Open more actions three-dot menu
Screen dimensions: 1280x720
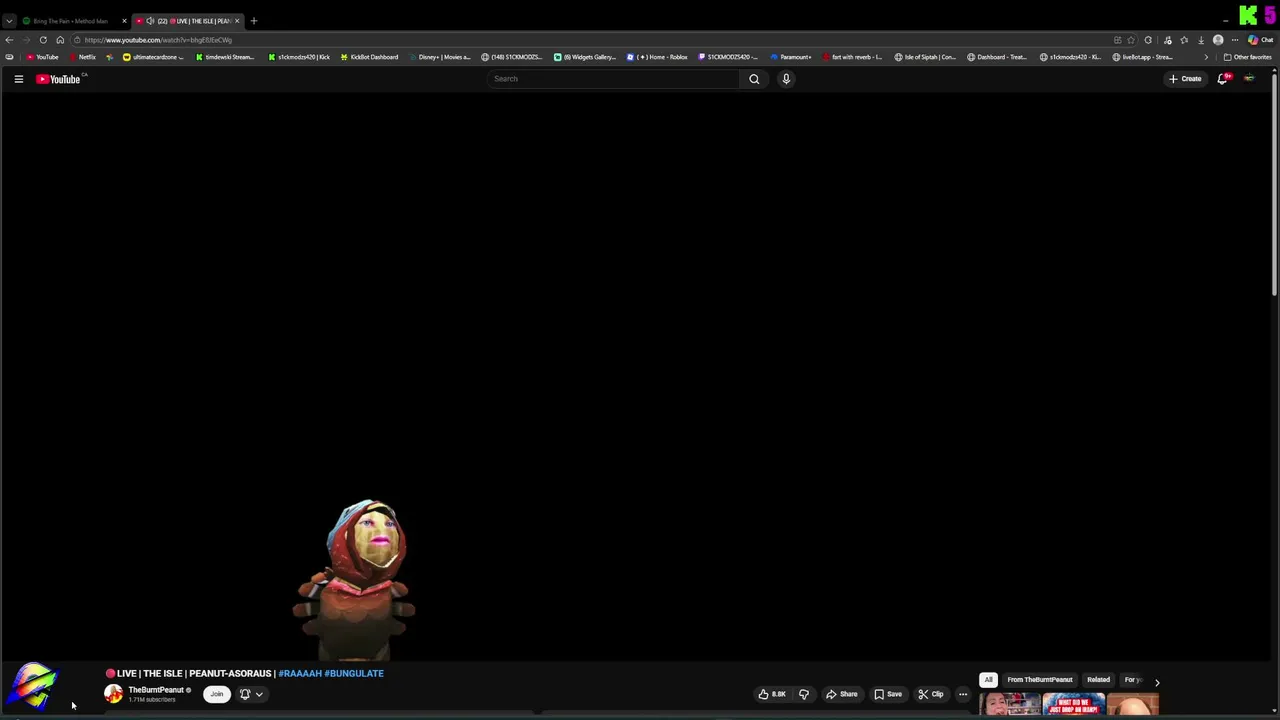coord(963,694)
